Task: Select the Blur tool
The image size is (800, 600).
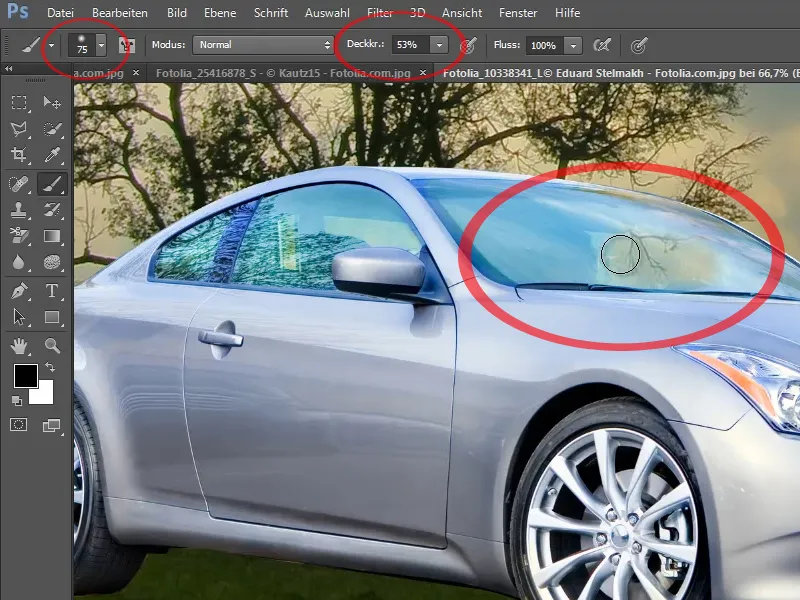Action: click(x=19, y=262)
